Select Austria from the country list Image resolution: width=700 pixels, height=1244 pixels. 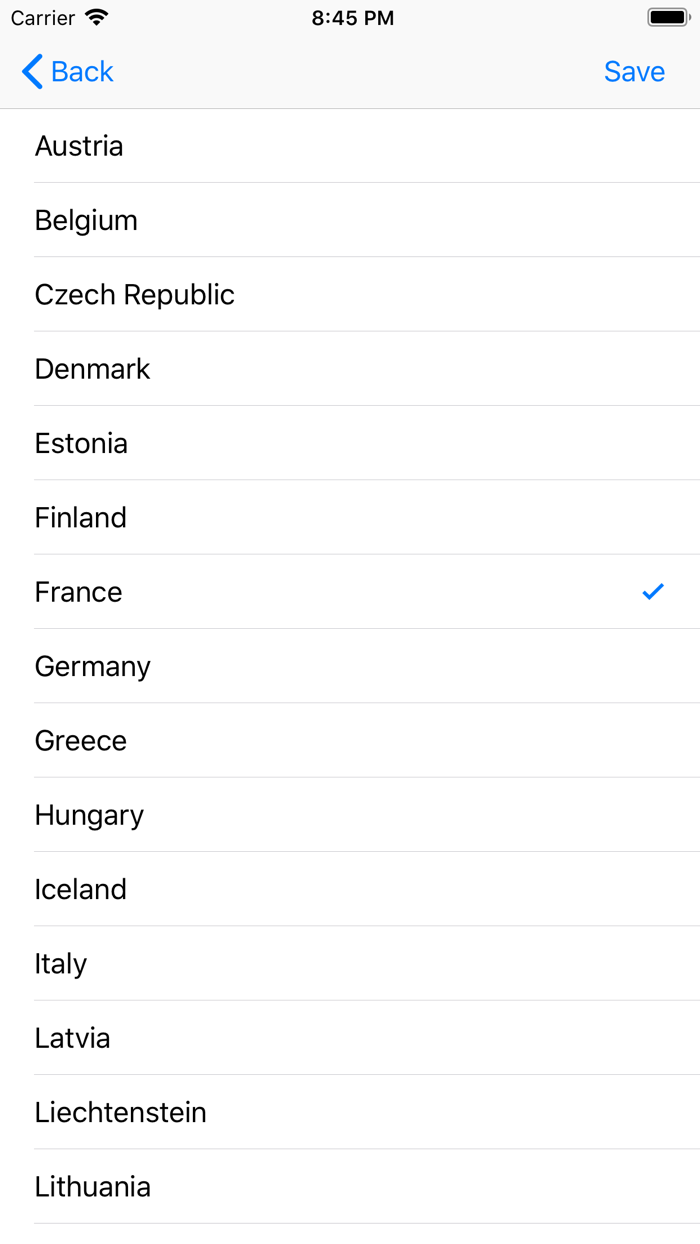(350, 146)
